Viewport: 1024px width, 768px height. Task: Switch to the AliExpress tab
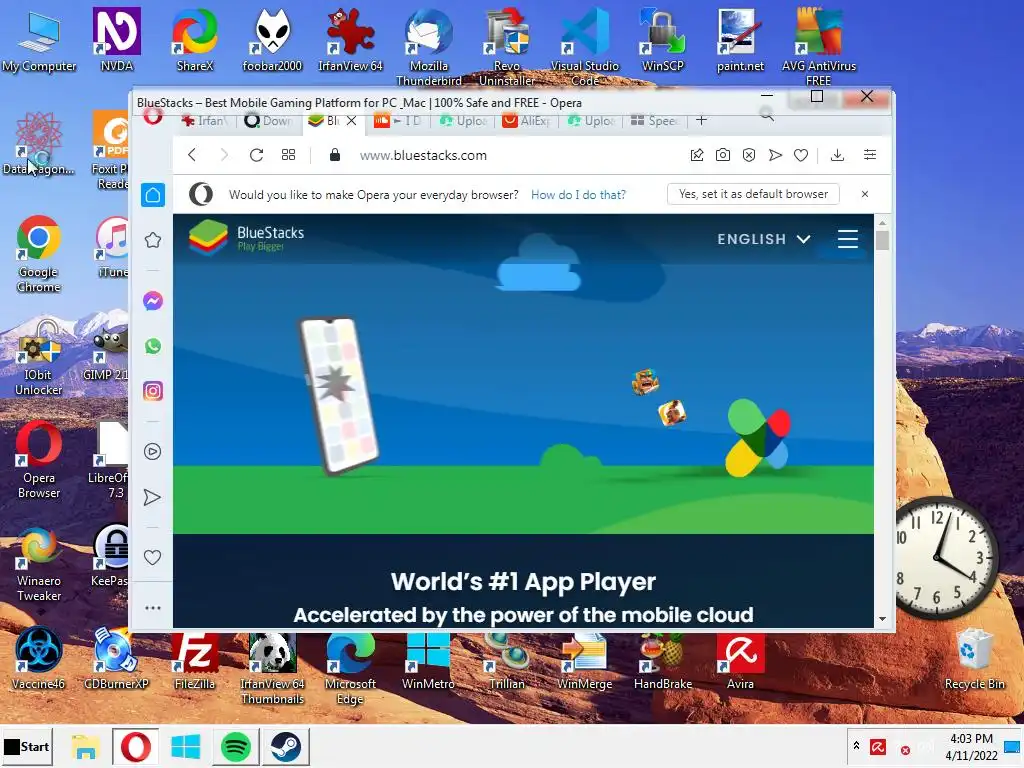tap(526, 121)
